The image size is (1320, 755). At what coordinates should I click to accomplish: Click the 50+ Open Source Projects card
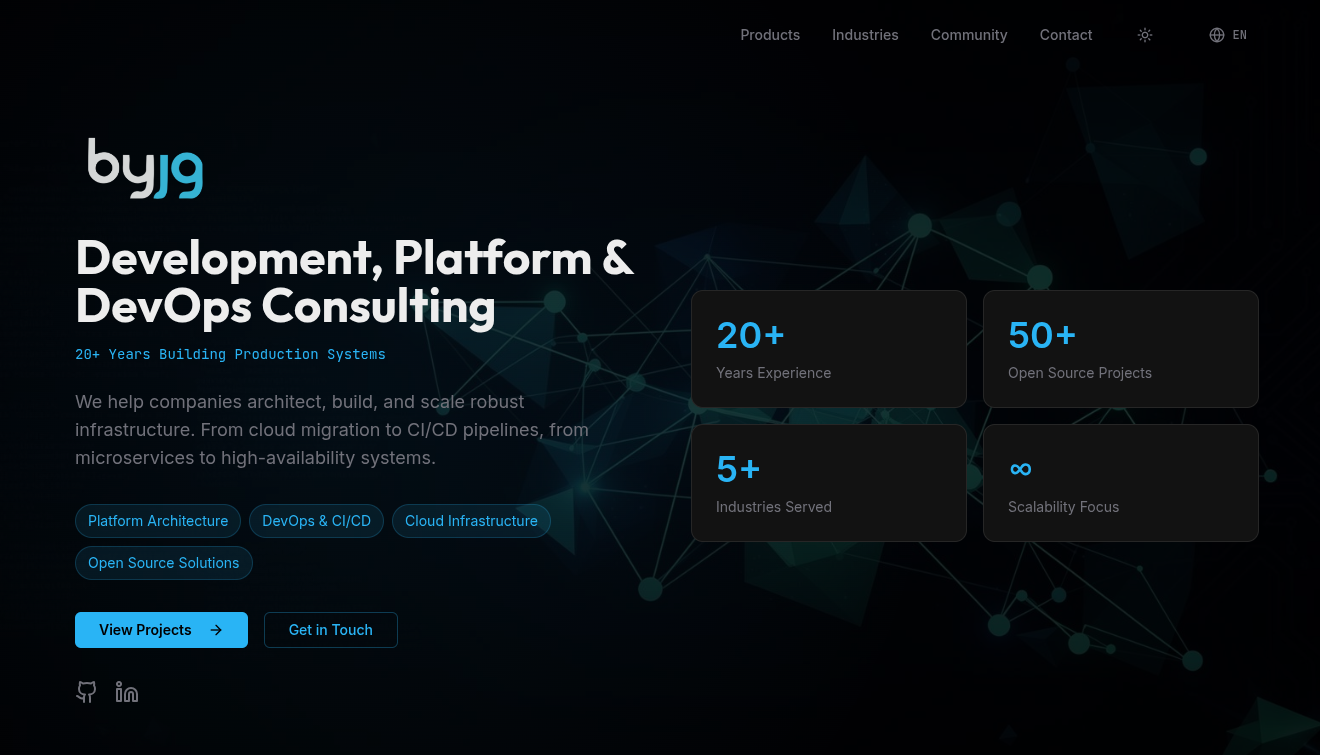click(x=1120, y=349)
